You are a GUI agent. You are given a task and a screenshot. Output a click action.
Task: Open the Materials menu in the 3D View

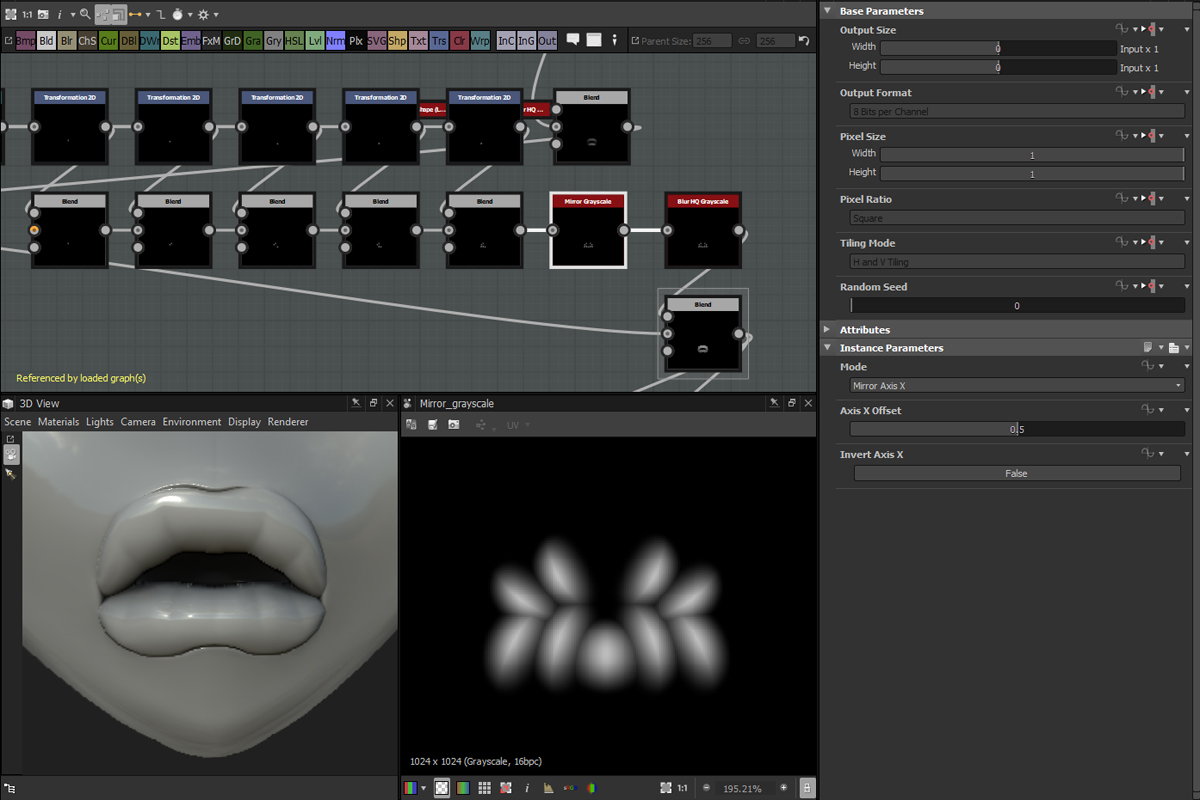point(58,422)
